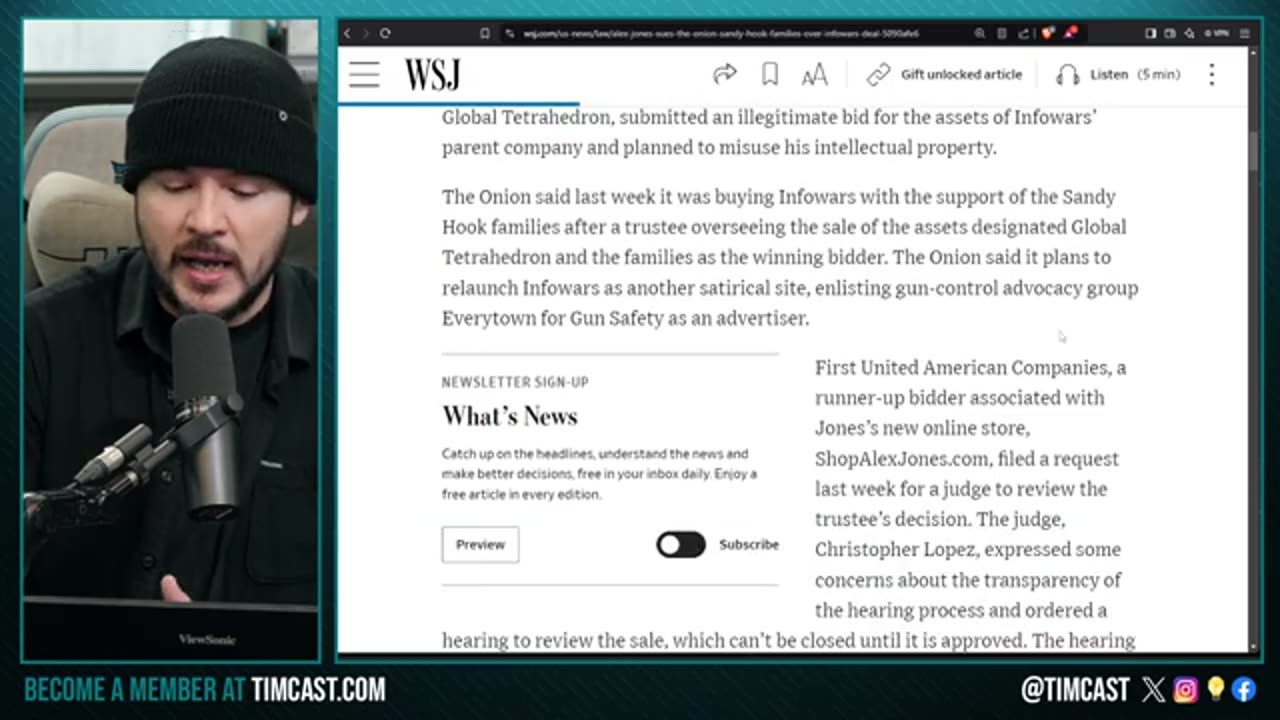The image size is (1280, 720).
Task: Click the WSJ logo
Action: pyautogui.click(x=432, y=74)
